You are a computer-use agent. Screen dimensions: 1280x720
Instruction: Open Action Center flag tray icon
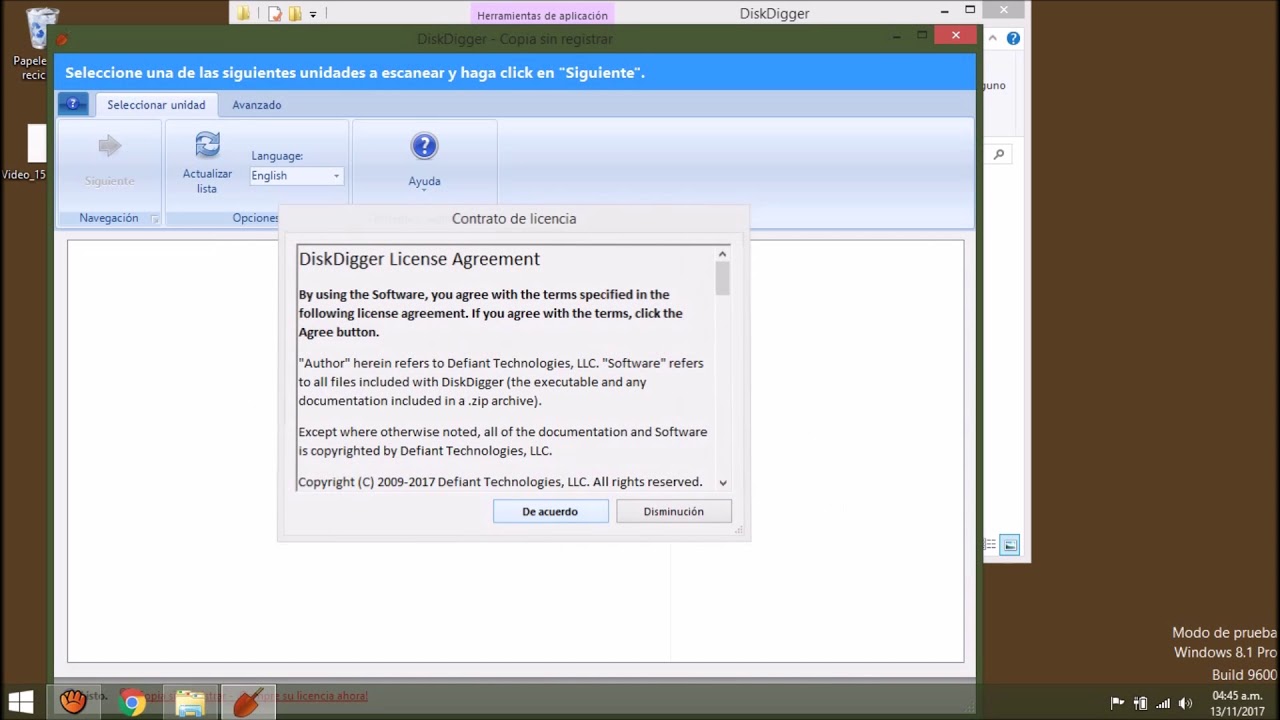[1117, 703]
